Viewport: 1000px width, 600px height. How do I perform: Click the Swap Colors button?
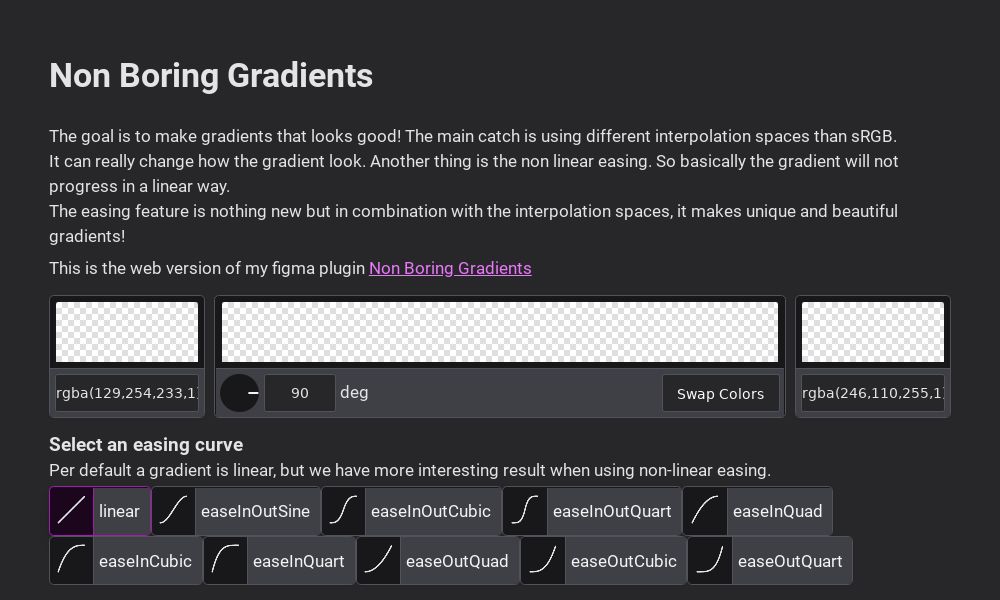click(721, 393)
